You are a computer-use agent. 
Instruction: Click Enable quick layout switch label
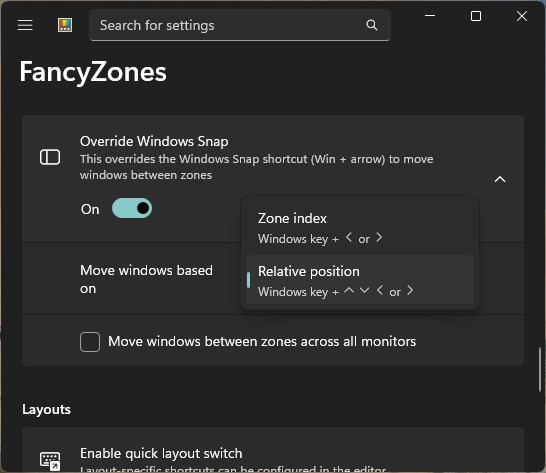click(161, 453)
